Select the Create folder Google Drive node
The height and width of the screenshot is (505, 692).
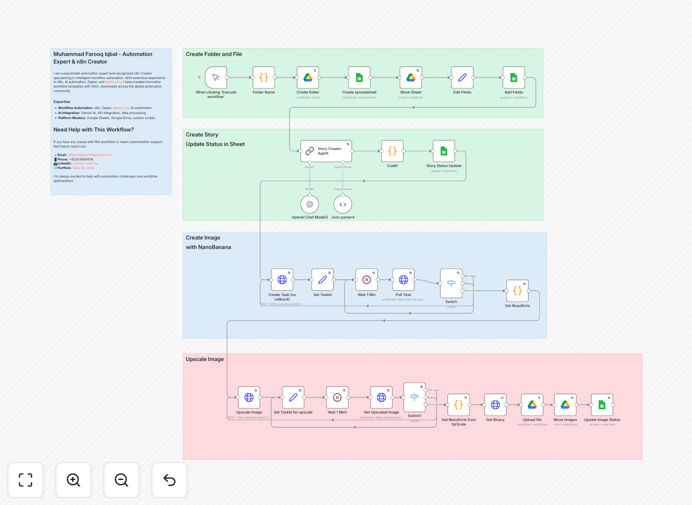308,78
